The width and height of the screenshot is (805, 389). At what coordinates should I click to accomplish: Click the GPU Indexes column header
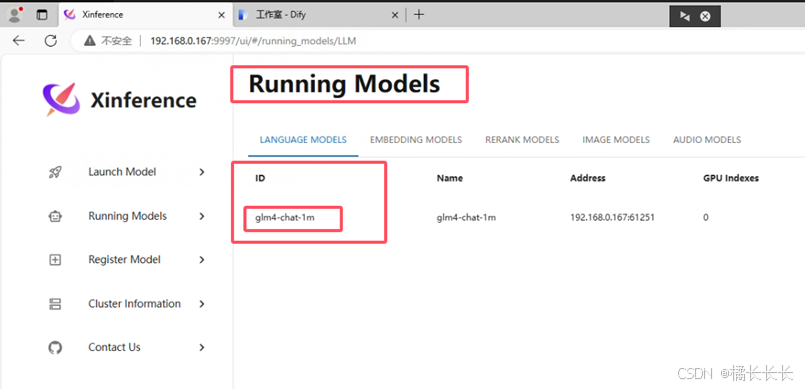click(731, 179)
